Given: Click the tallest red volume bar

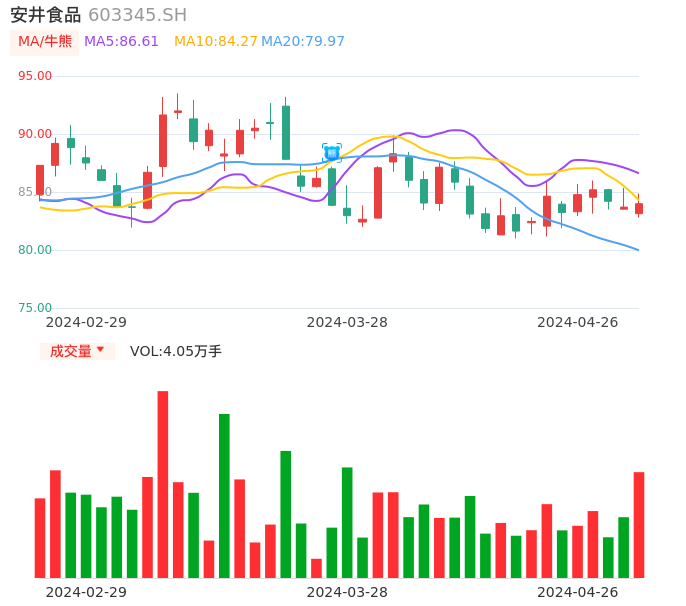Looking at the screenshot, I should pos(163,484).
